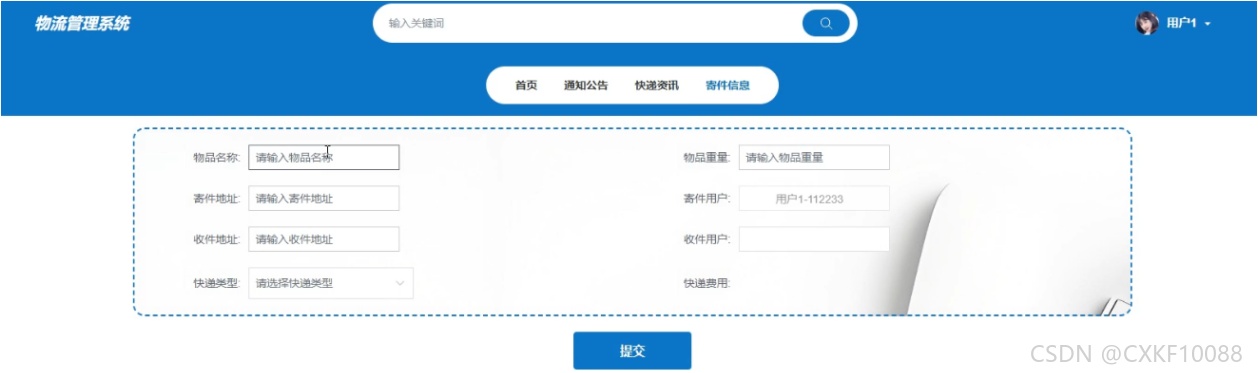Click the user avatar picture
This screenshot has height=373, width=1258.
pos(1147,23)
